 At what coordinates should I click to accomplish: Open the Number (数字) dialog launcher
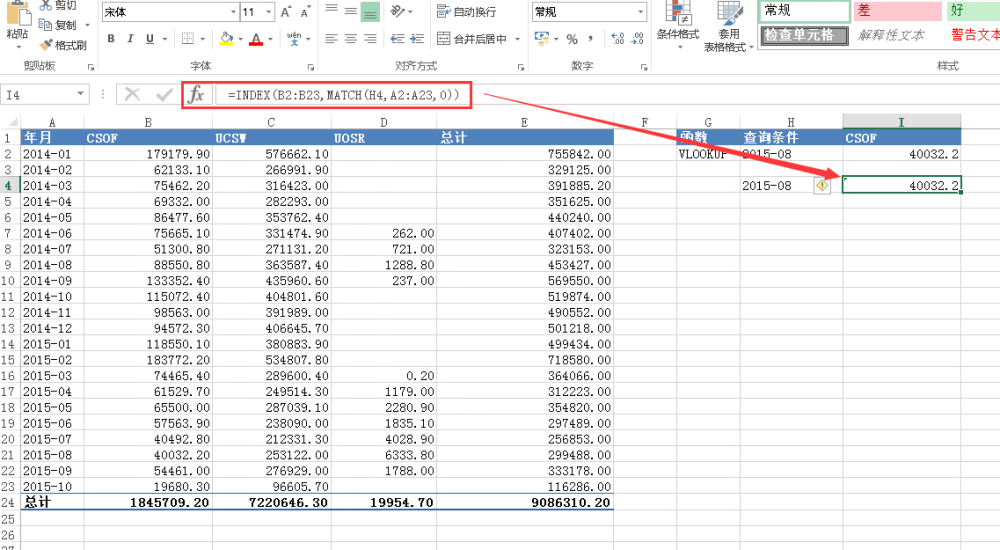[643, 66]
